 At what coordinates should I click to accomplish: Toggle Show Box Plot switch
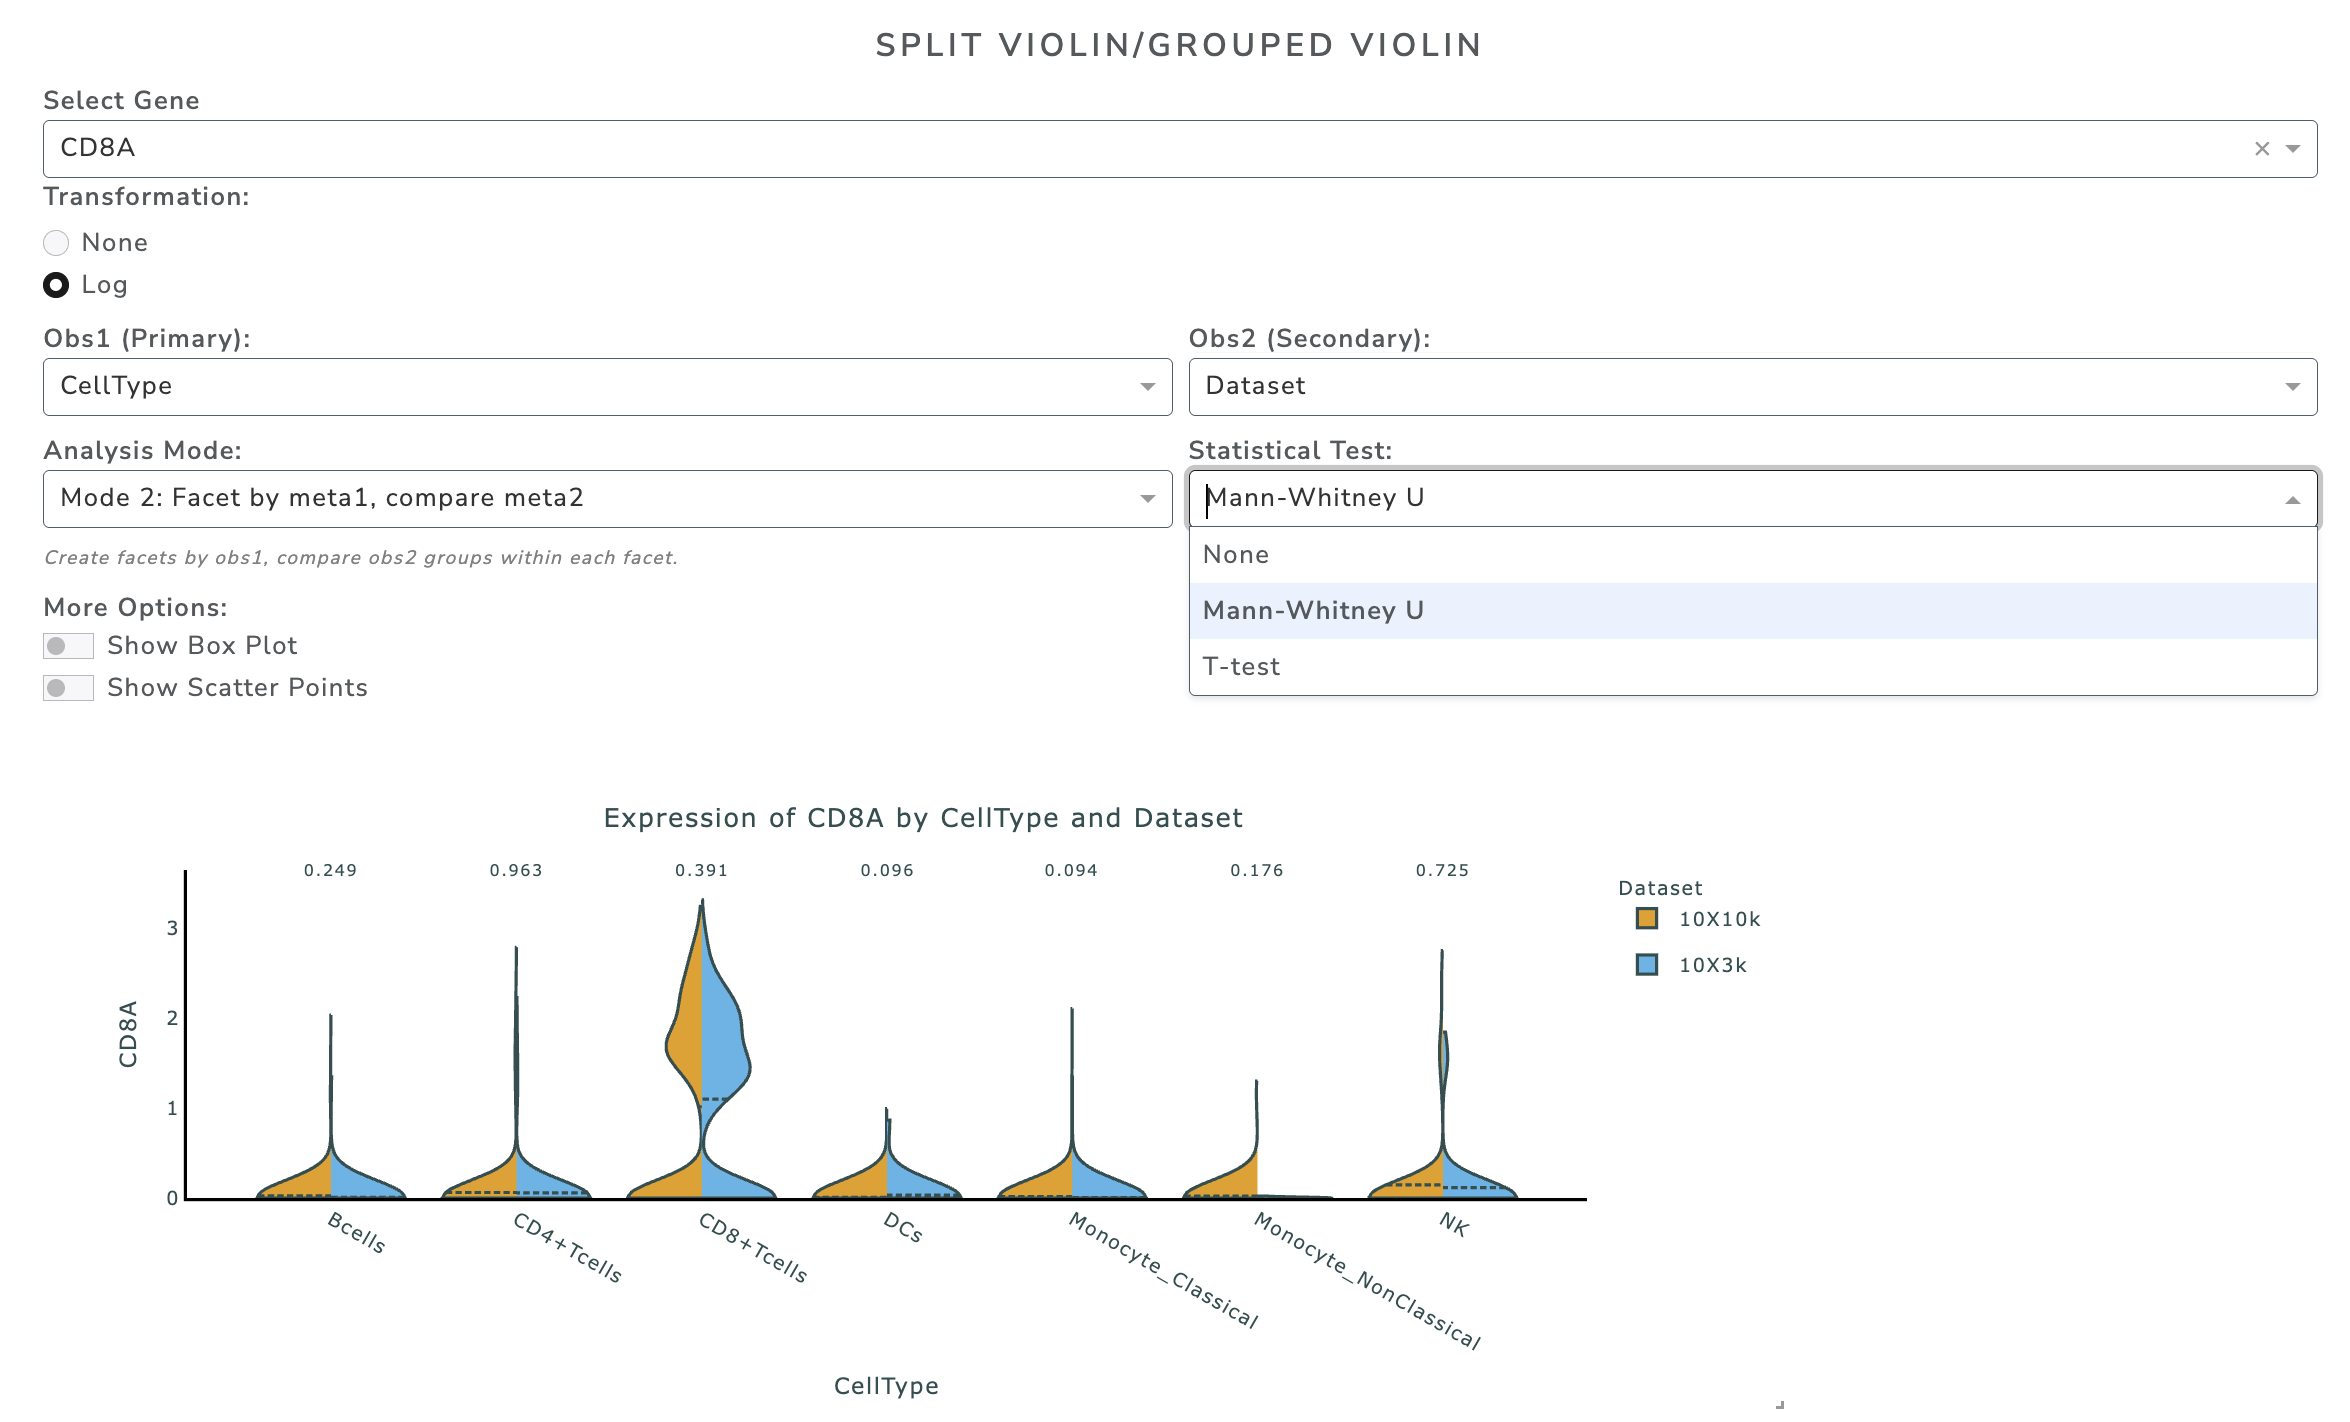pos(68,646)
